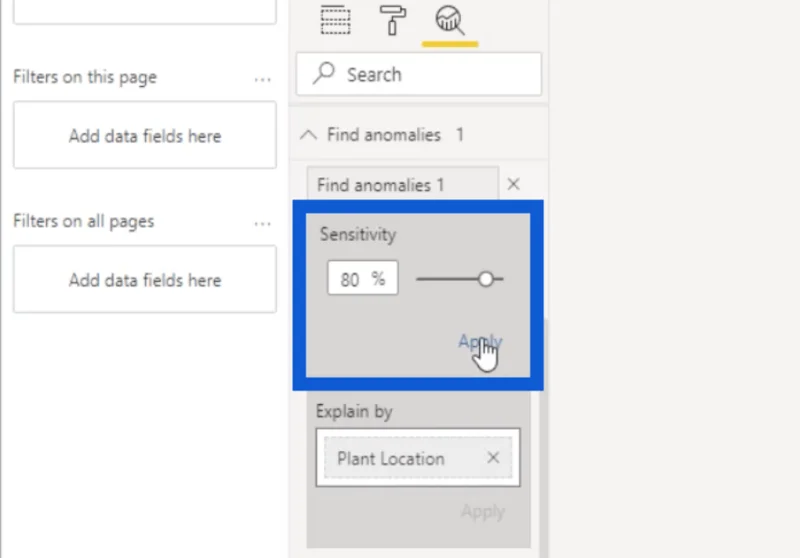The image size is (800, 558).
Task: Click the Sensitivity slider handle
Action: tap(486, 279)
